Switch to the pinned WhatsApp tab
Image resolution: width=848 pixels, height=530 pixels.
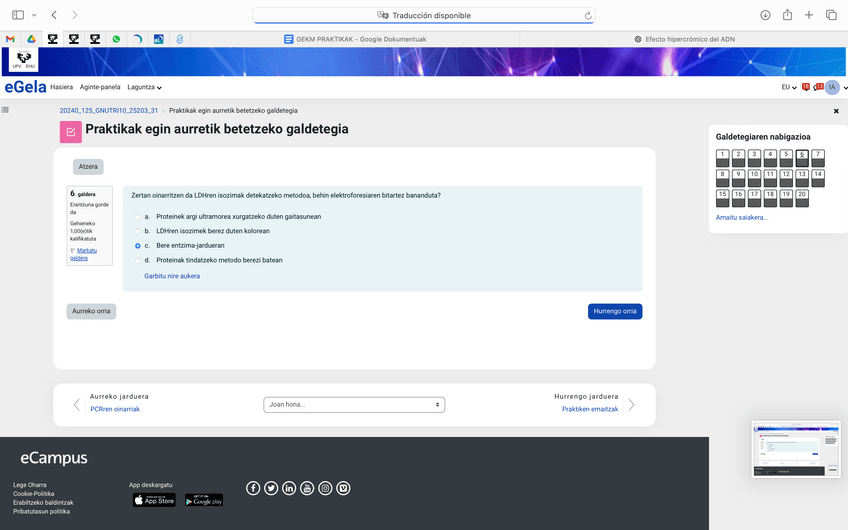coord(116,39)
